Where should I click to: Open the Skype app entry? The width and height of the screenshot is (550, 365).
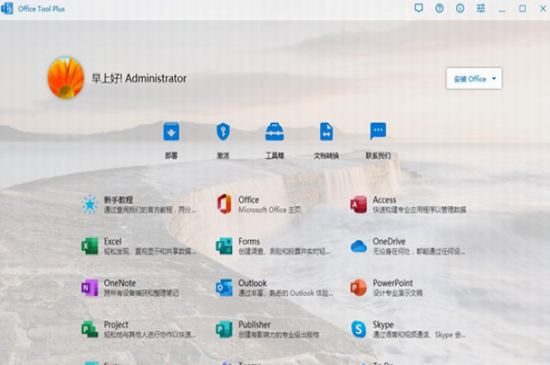point(408,330)
